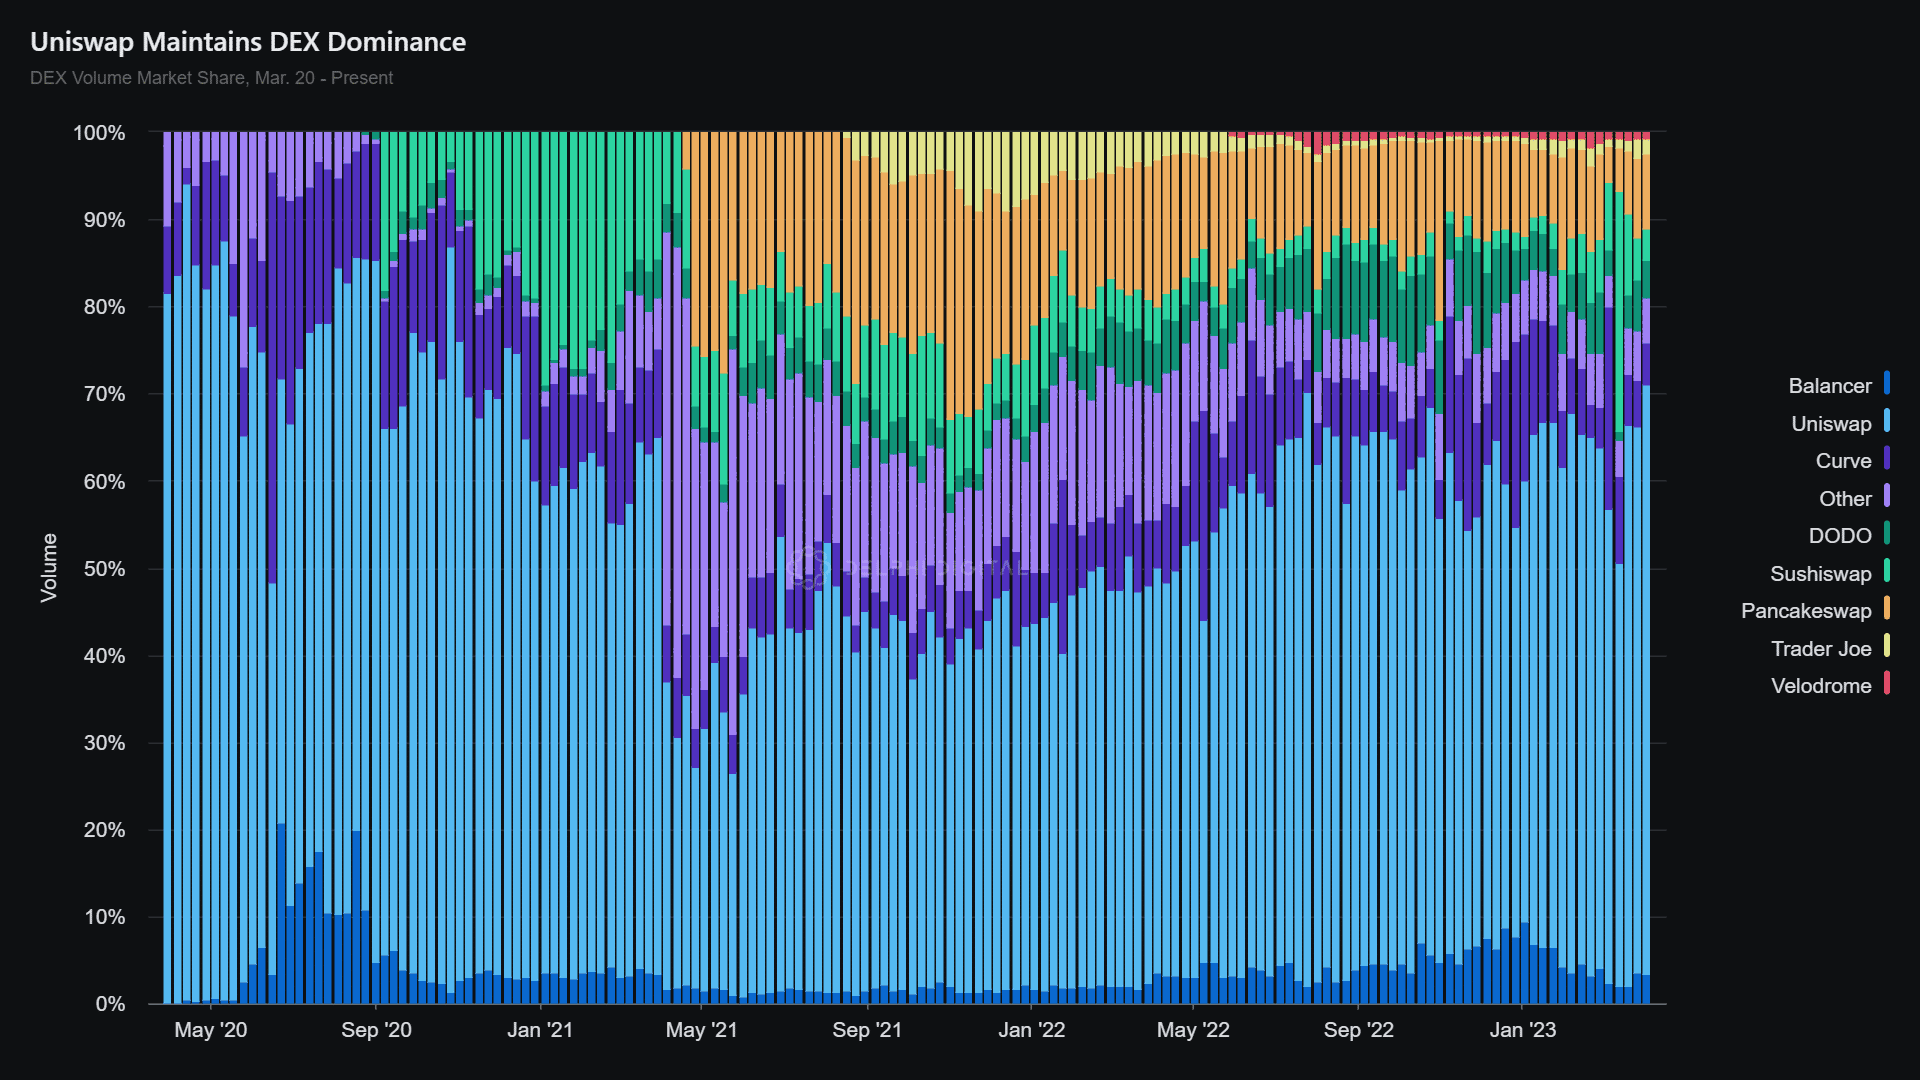Screen dimensions: 1920x1080
Task: Click the "20%" y-axis tick label
Action: coord(104,830)
